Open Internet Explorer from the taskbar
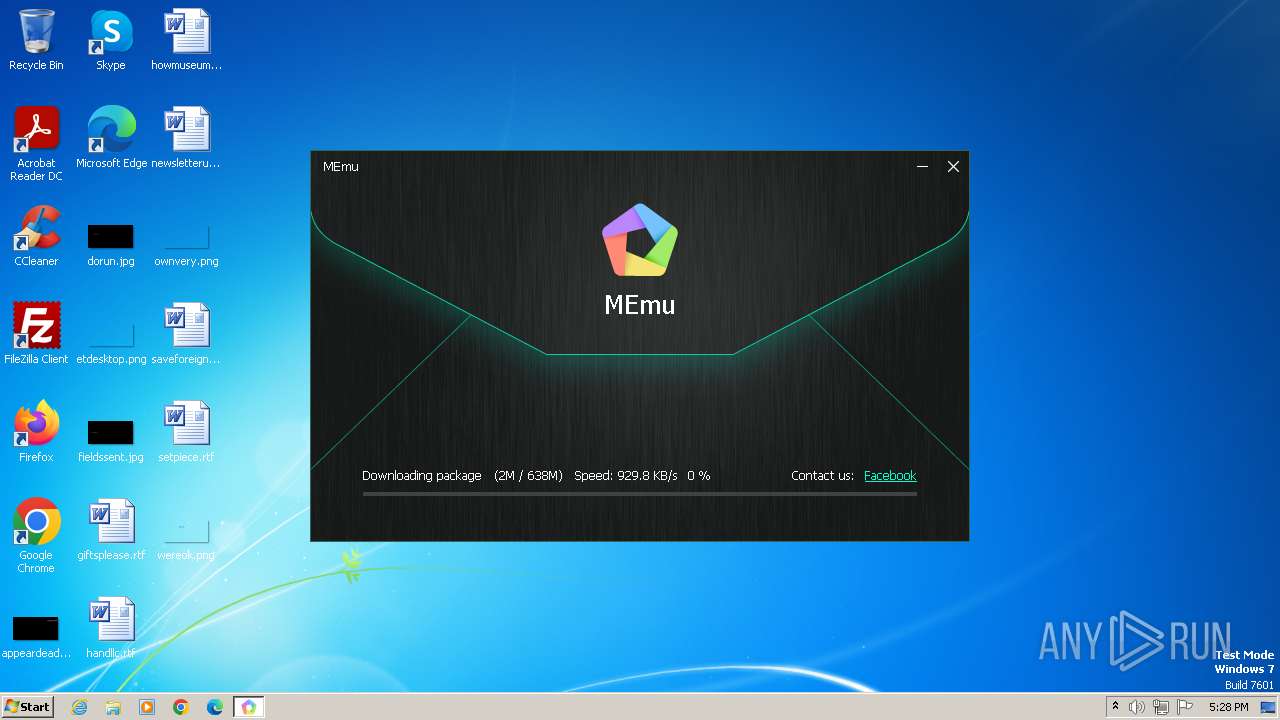Image resolution: width=1280 pixels, height=720 pixels. 80,707
